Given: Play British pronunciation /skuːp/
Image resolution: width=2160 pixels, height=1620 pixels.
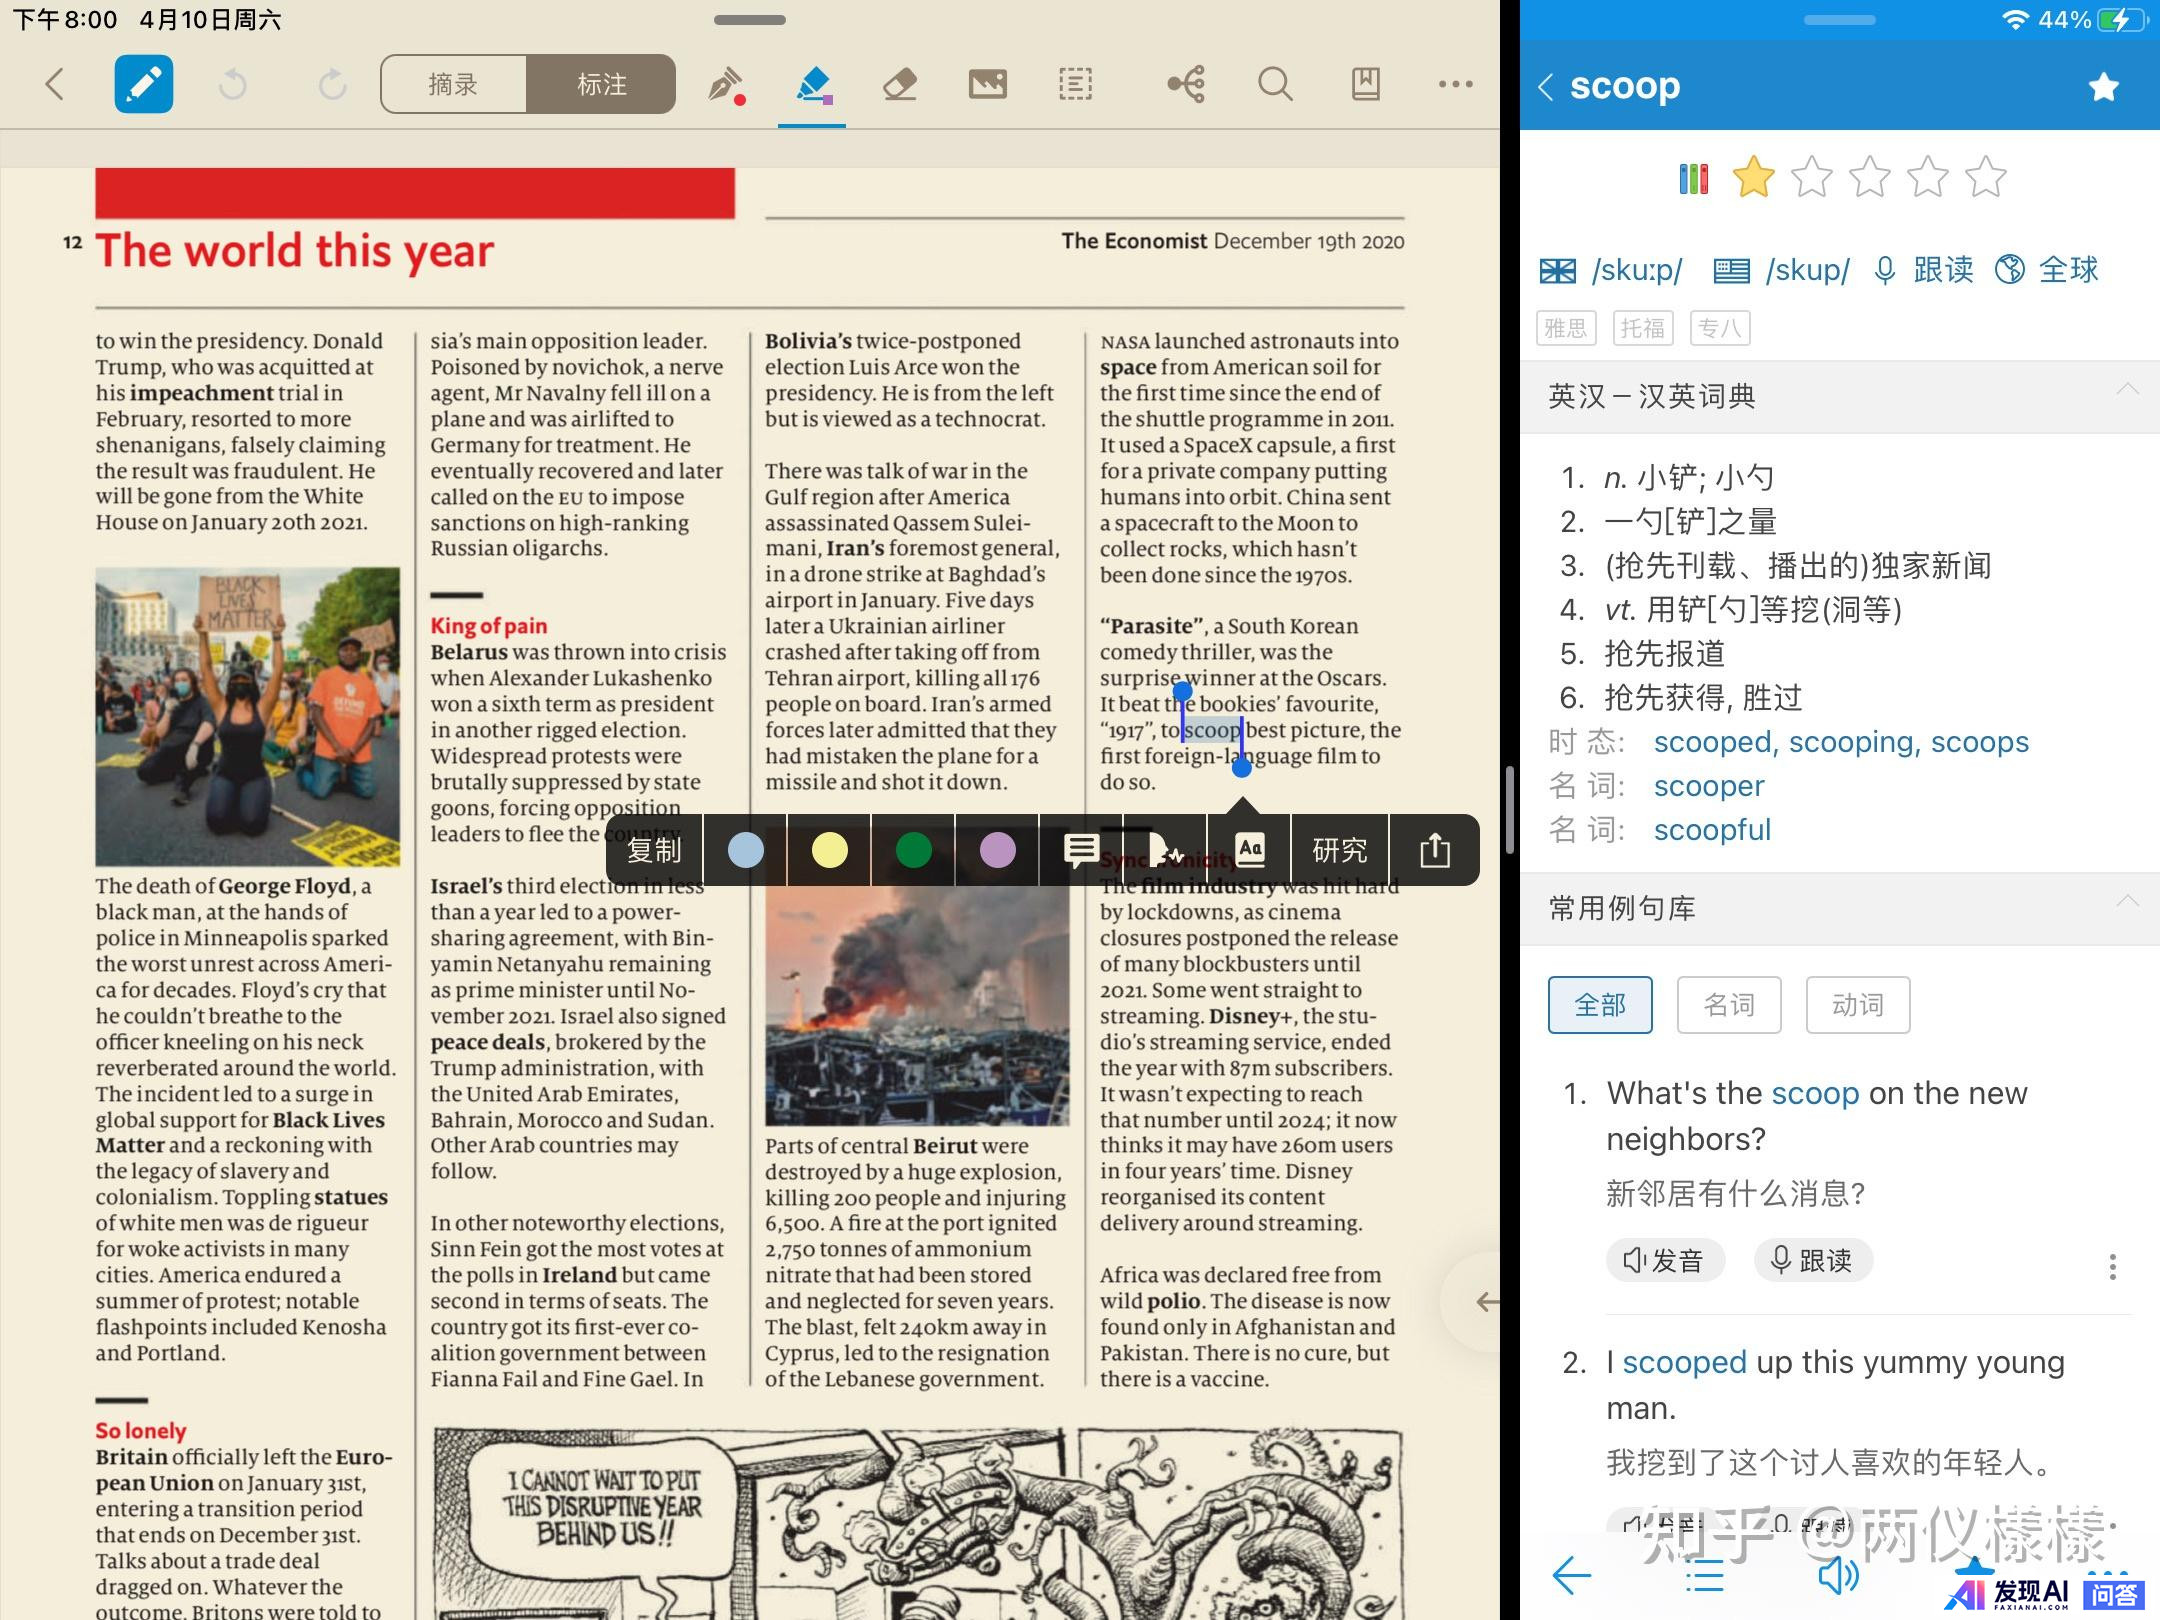Looking at the screenshot, I should (x=1611, y=270).
